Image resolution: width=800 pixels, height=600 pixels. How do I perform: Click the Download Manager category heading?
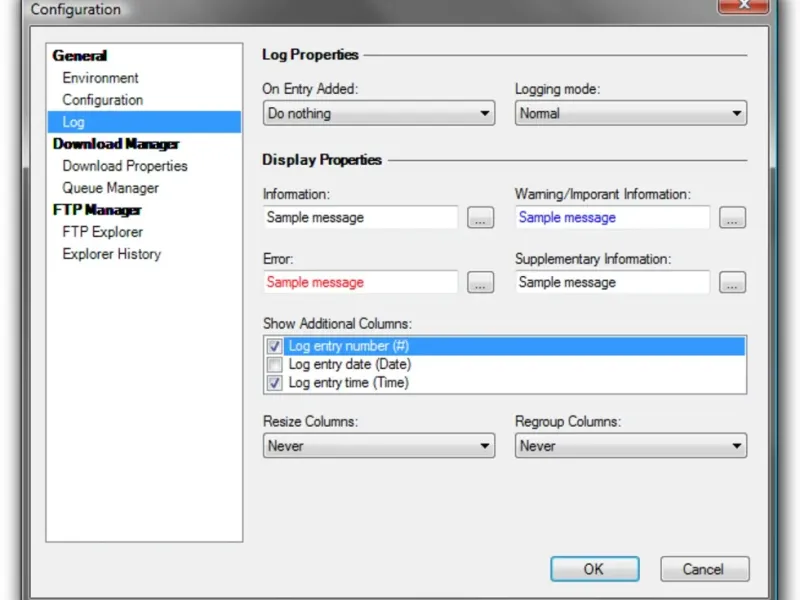pos(116,144)
